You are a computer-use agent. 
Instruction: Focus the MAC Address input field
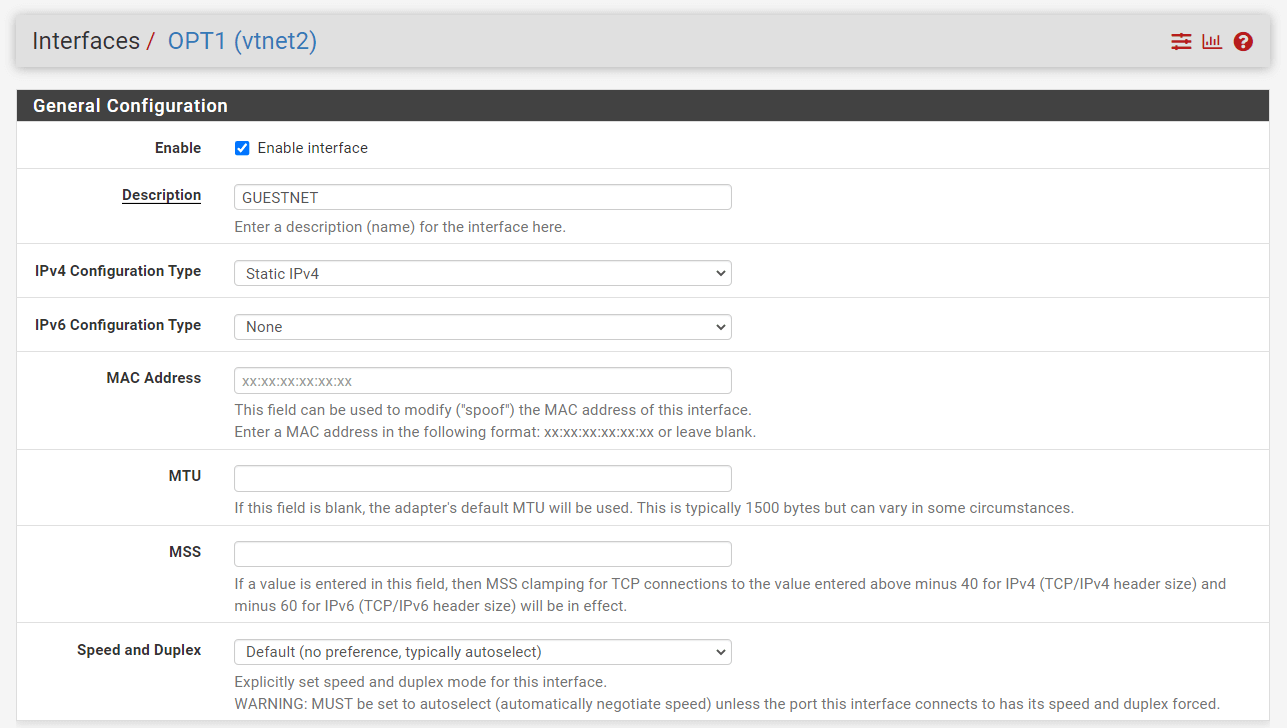(x=483, y=381)
